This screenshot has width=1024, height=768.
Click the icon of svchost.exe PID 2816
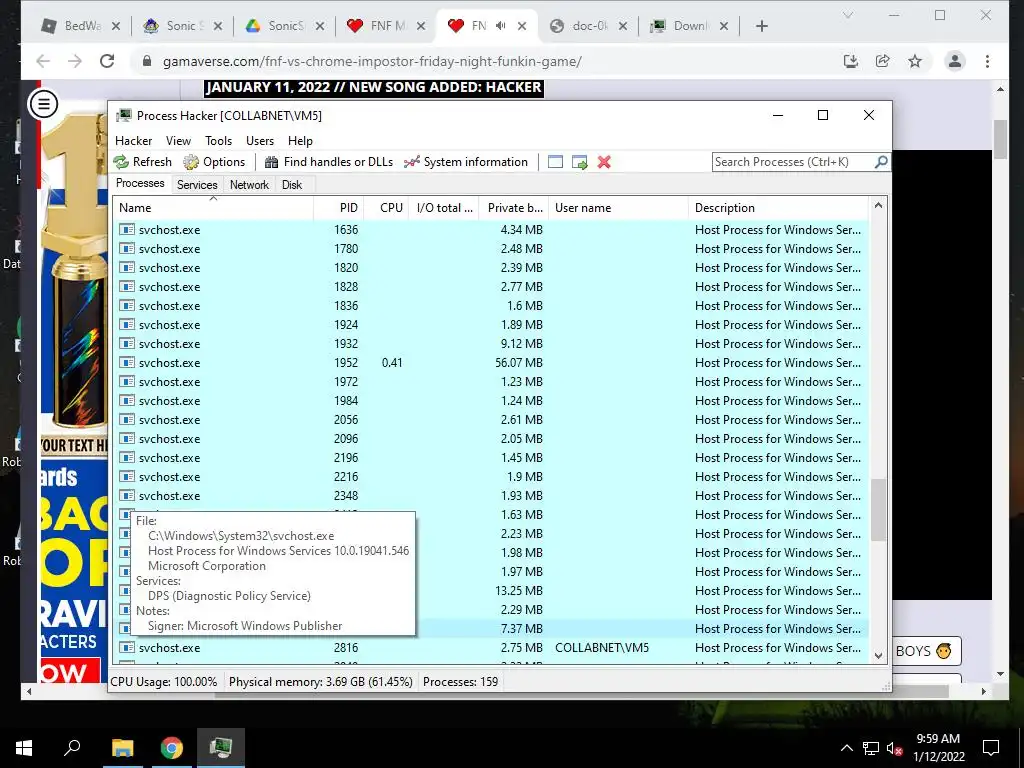click(127, 648)
